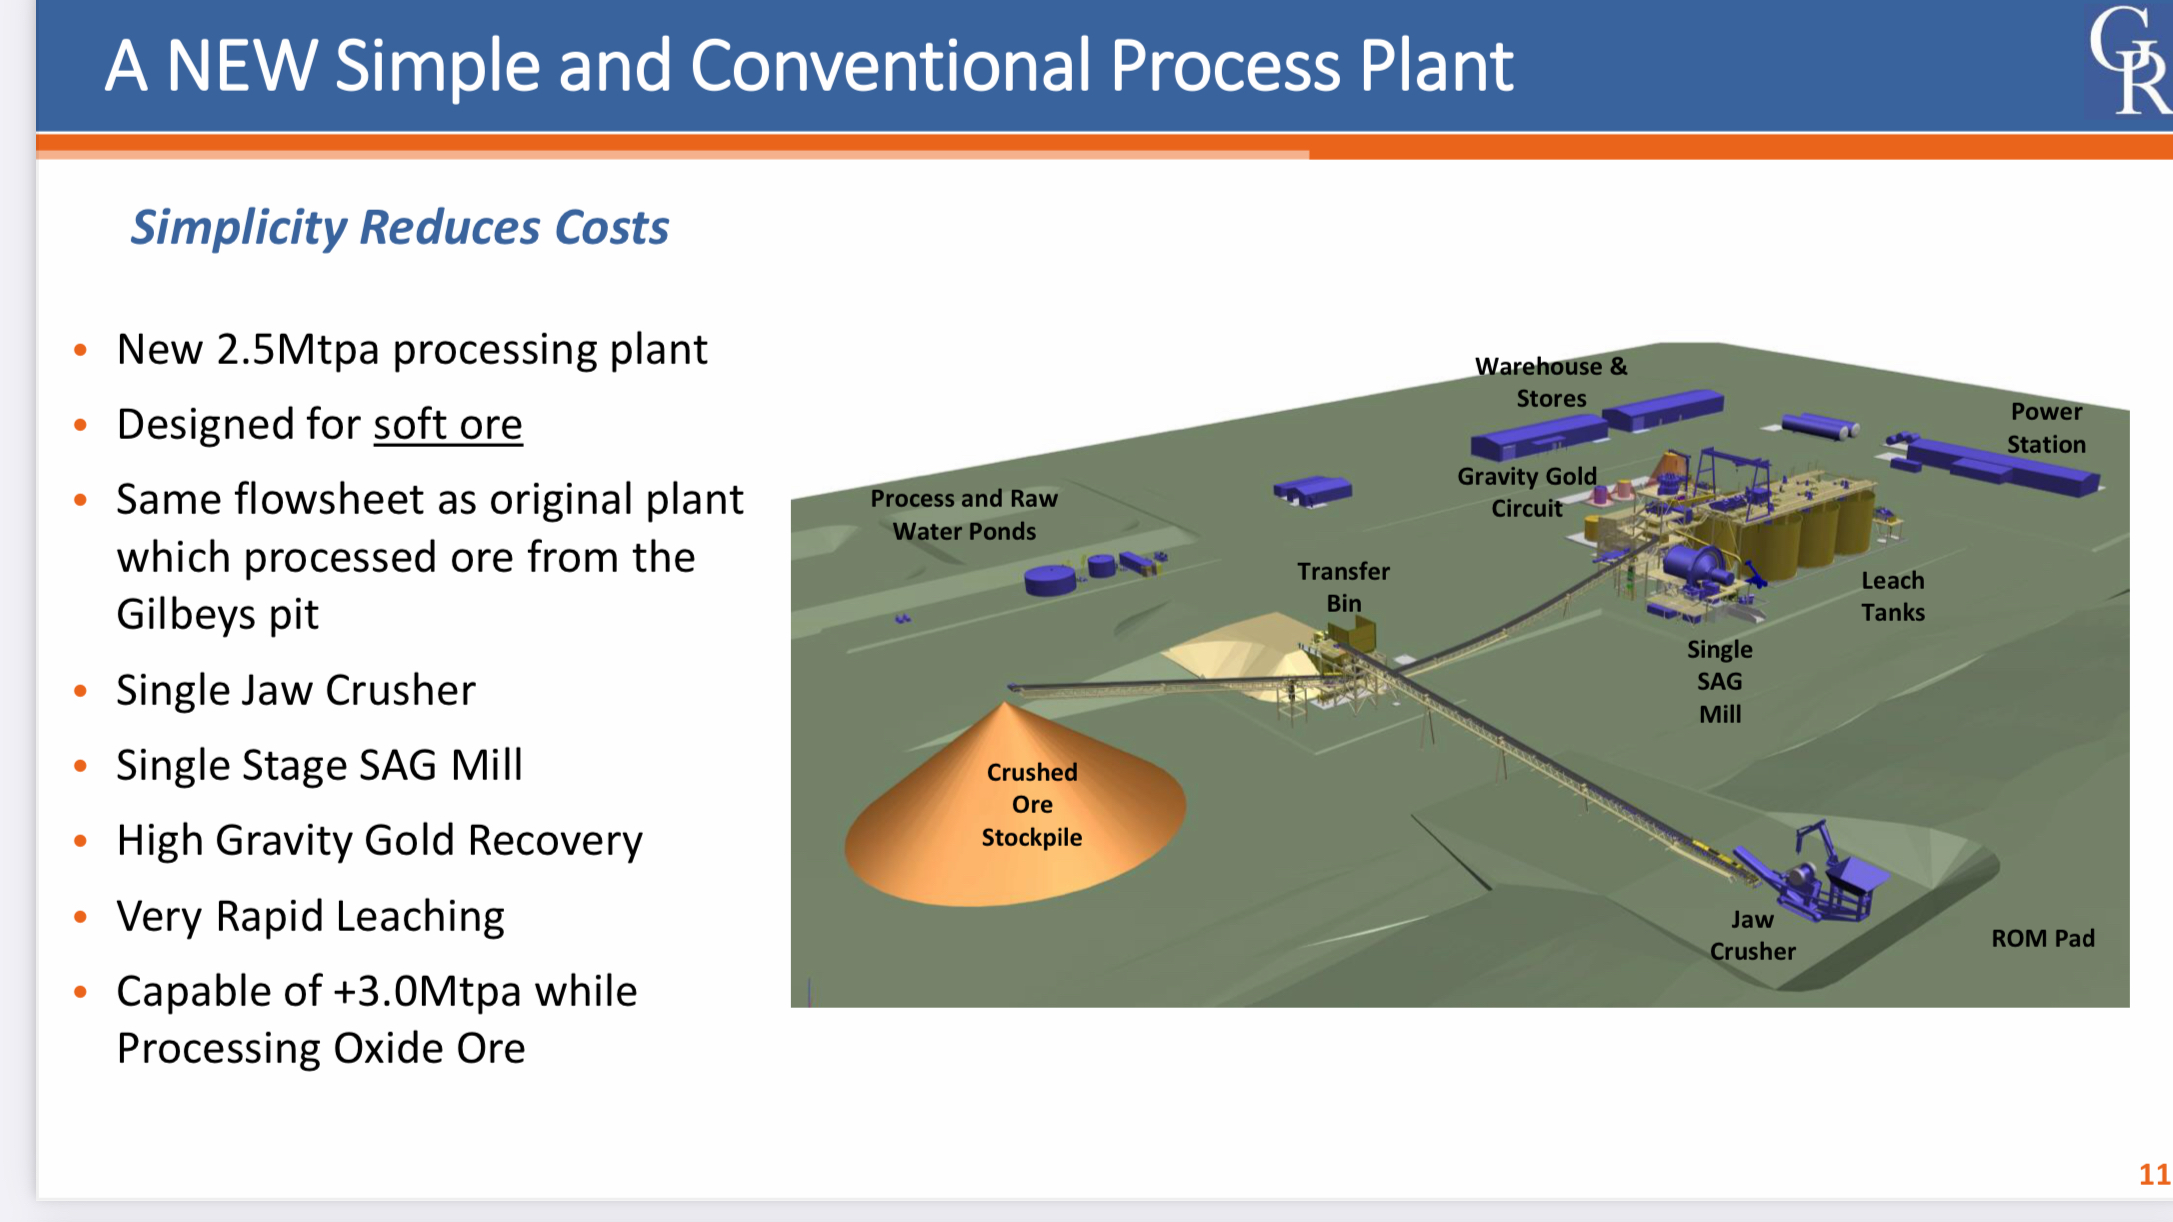
Task: Click the 'ROM Pad' label
Action: (2042, 938)
